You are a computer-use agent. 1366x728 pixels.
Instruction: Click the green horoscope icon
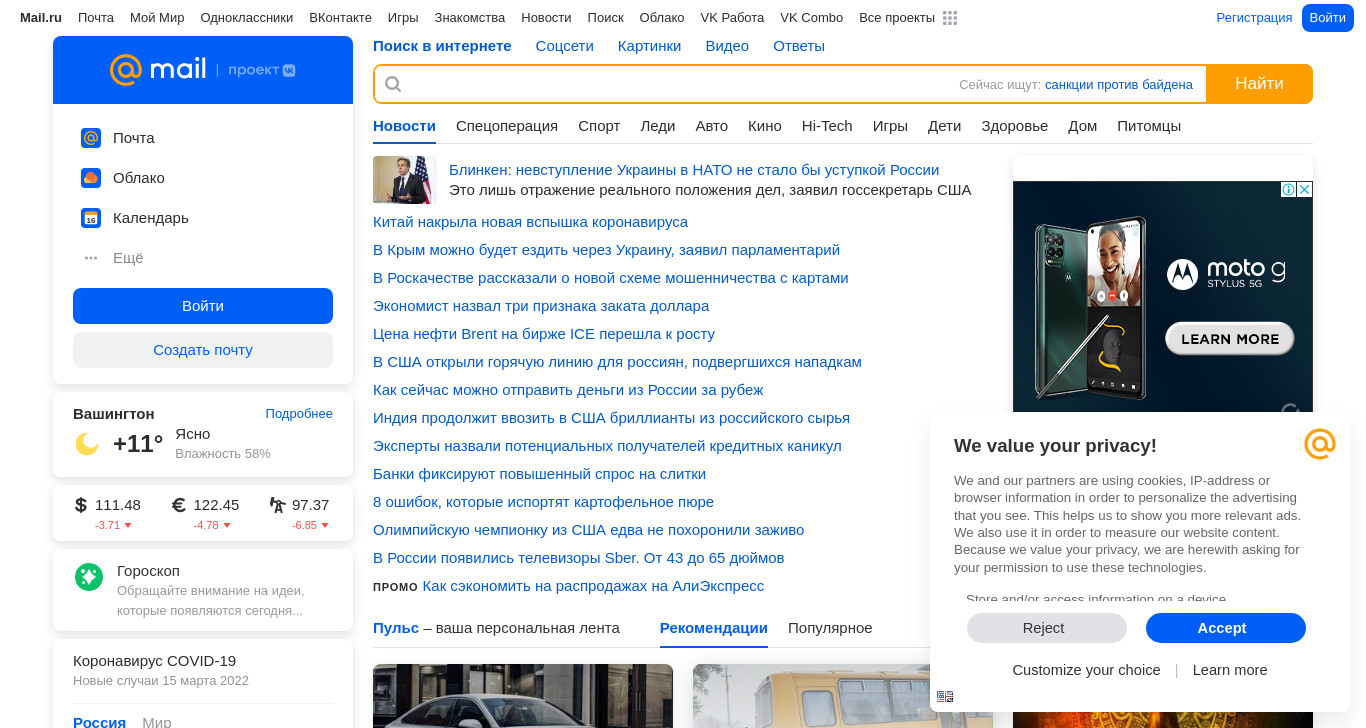click(x=89, y=577)
